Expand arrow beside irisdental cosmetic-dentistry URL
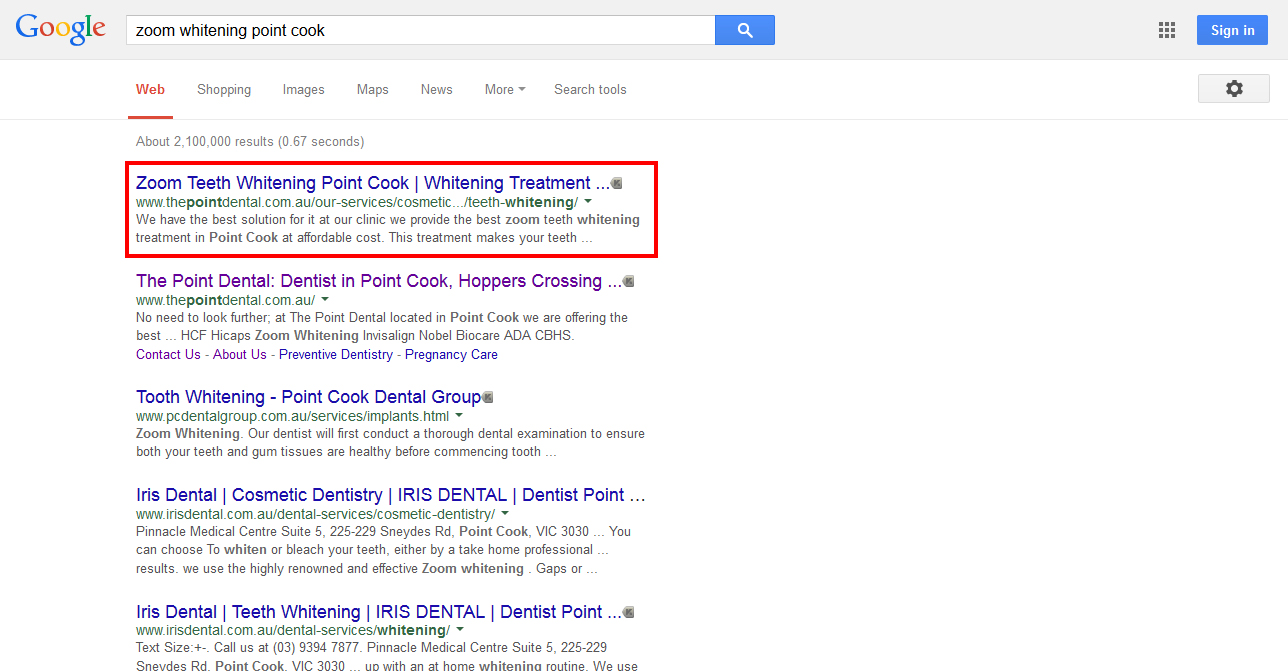 point(505,513)
